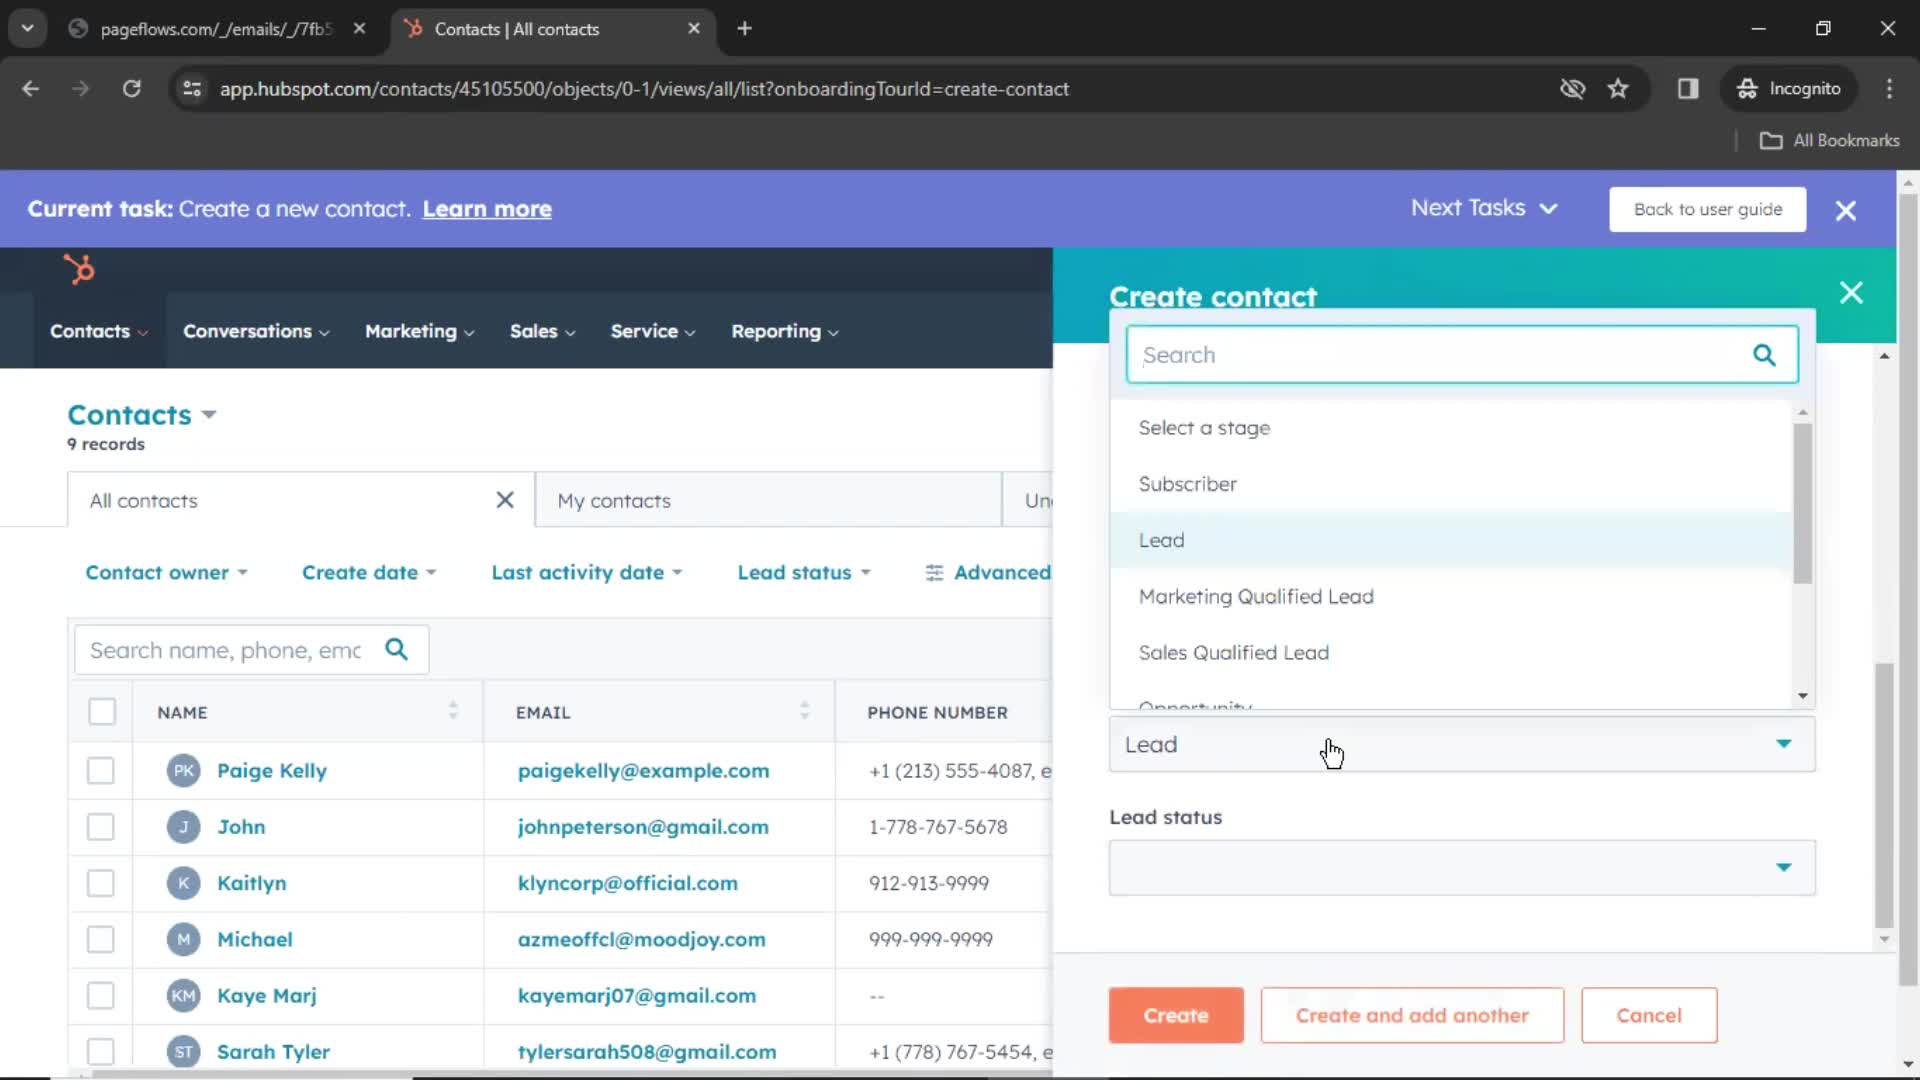Switch to the Service menu tab
This screenshot has height=1080, width=1920.
645,331
